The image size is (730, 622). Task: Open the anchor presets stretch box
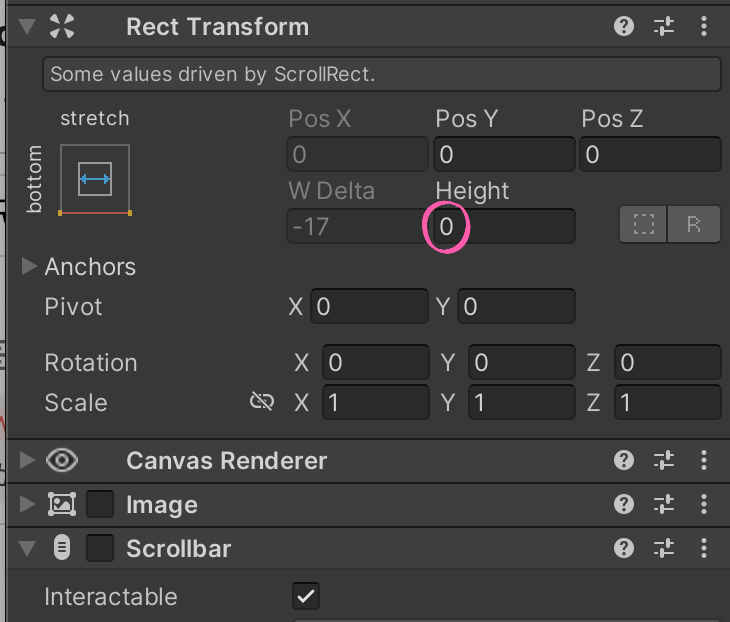coord(95,179)
